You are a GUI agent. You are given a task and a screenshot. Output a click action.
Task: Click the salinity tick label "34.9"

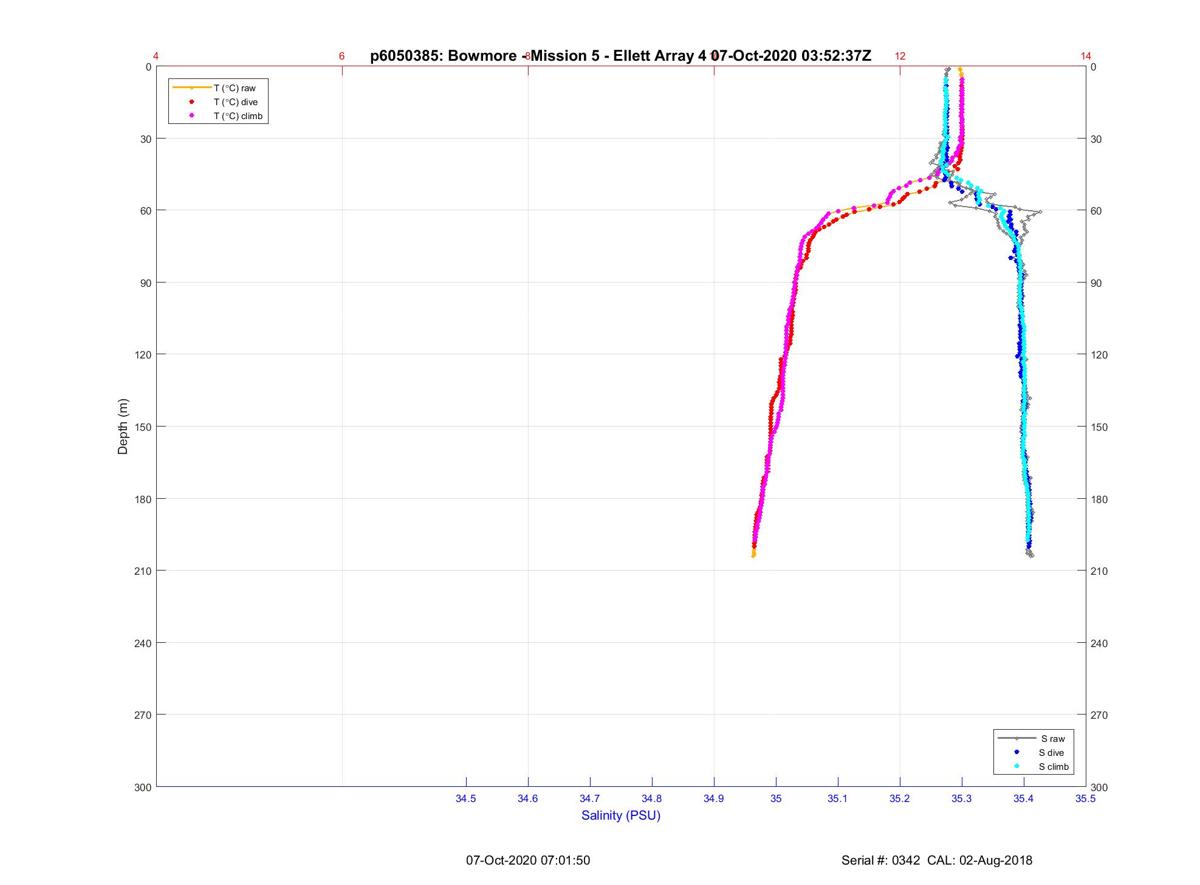point(714,799)
